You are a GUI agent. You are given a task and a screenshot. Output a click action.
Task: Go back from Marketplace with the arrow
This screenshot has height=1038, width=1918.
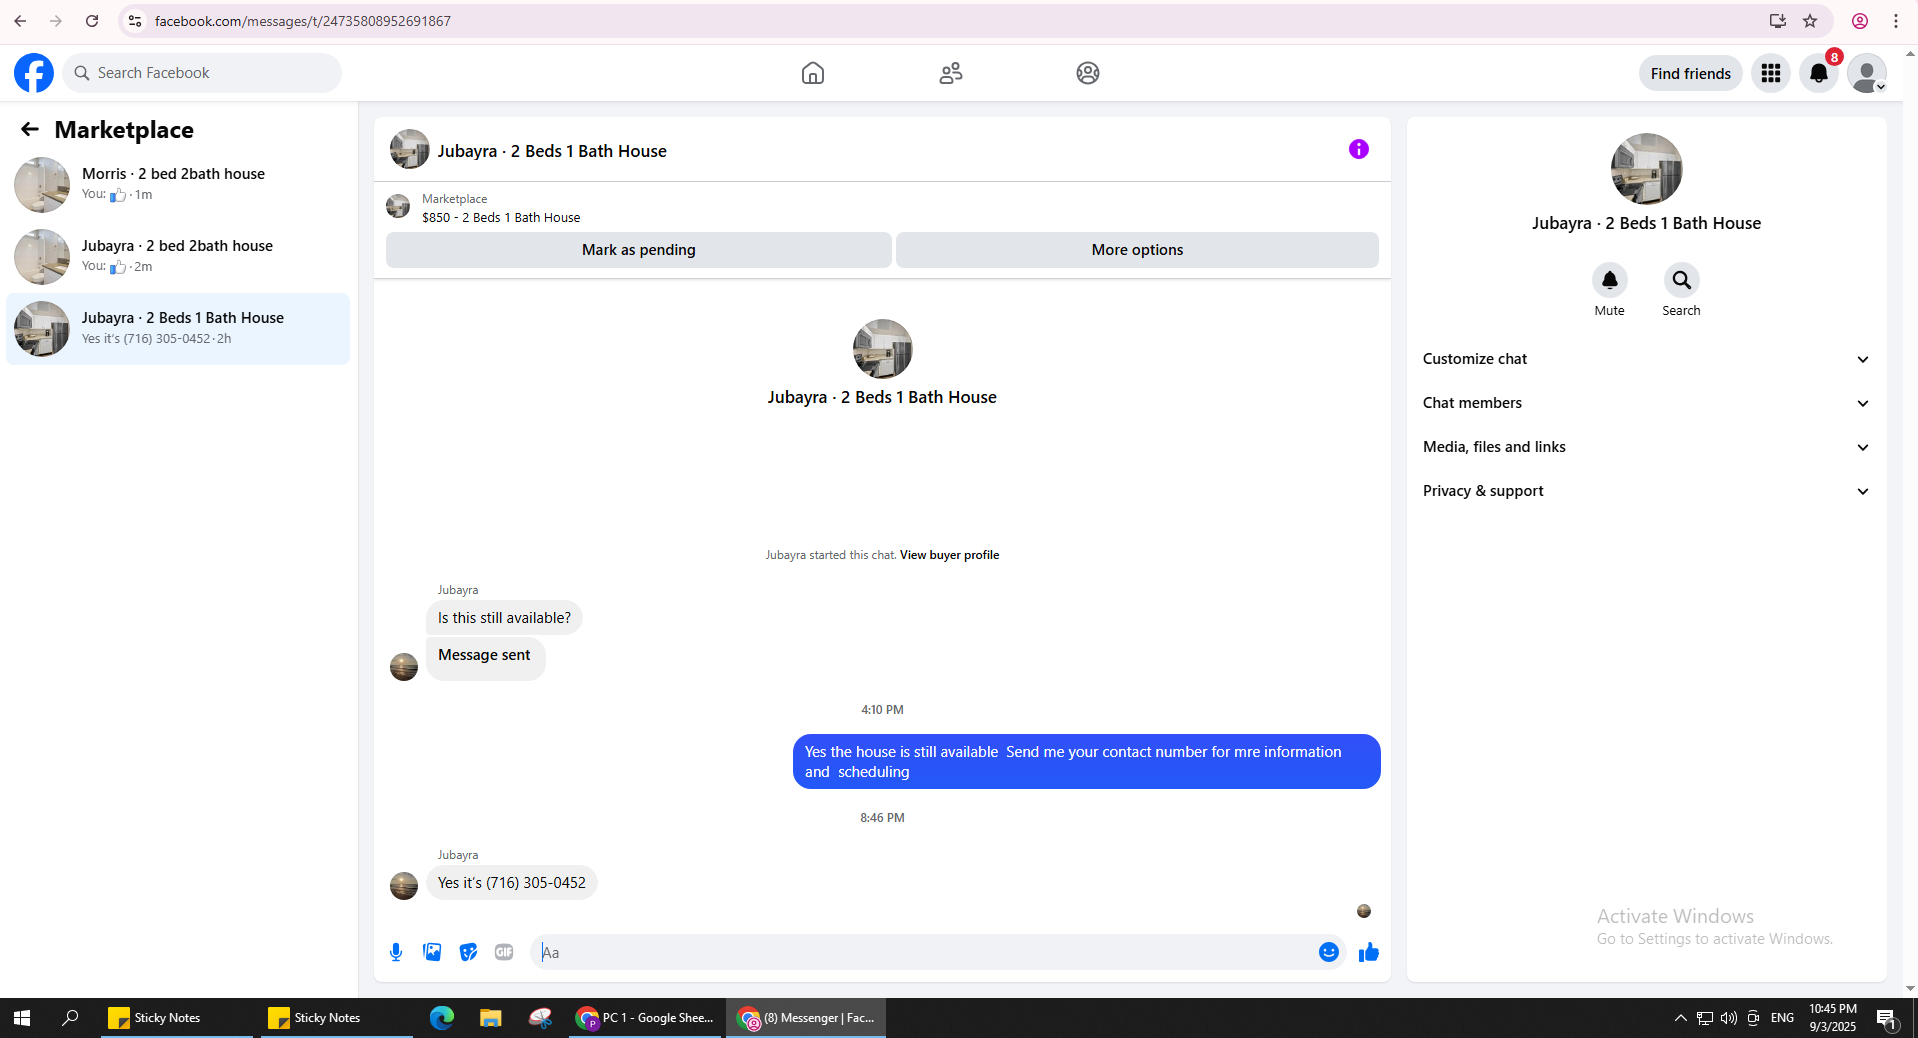tap(30, 129)
